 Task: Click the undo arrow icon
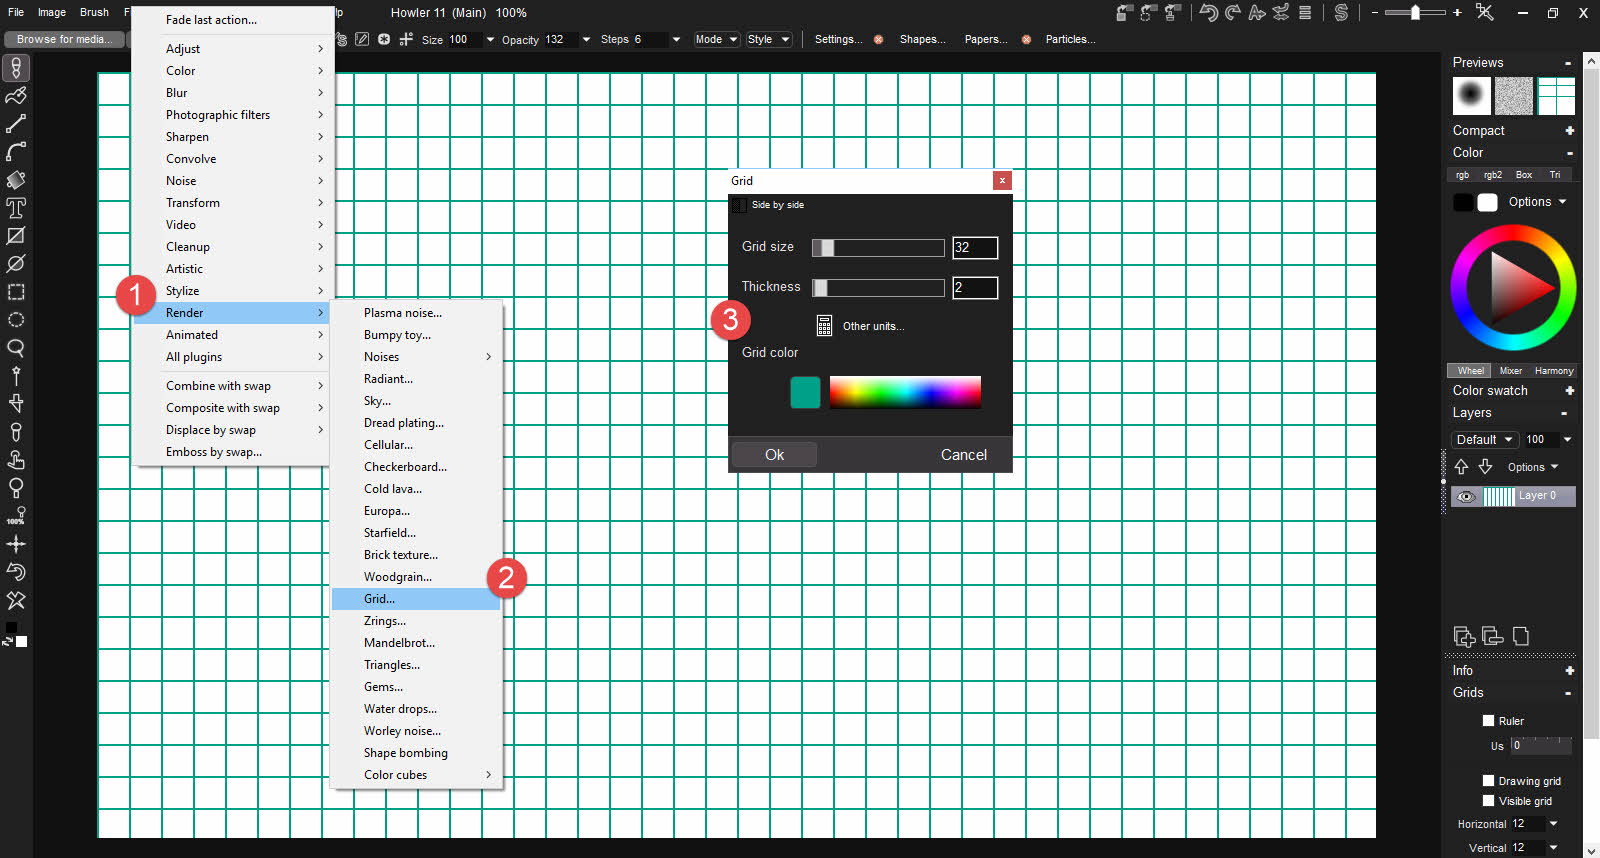click(x=1208, y=13)
